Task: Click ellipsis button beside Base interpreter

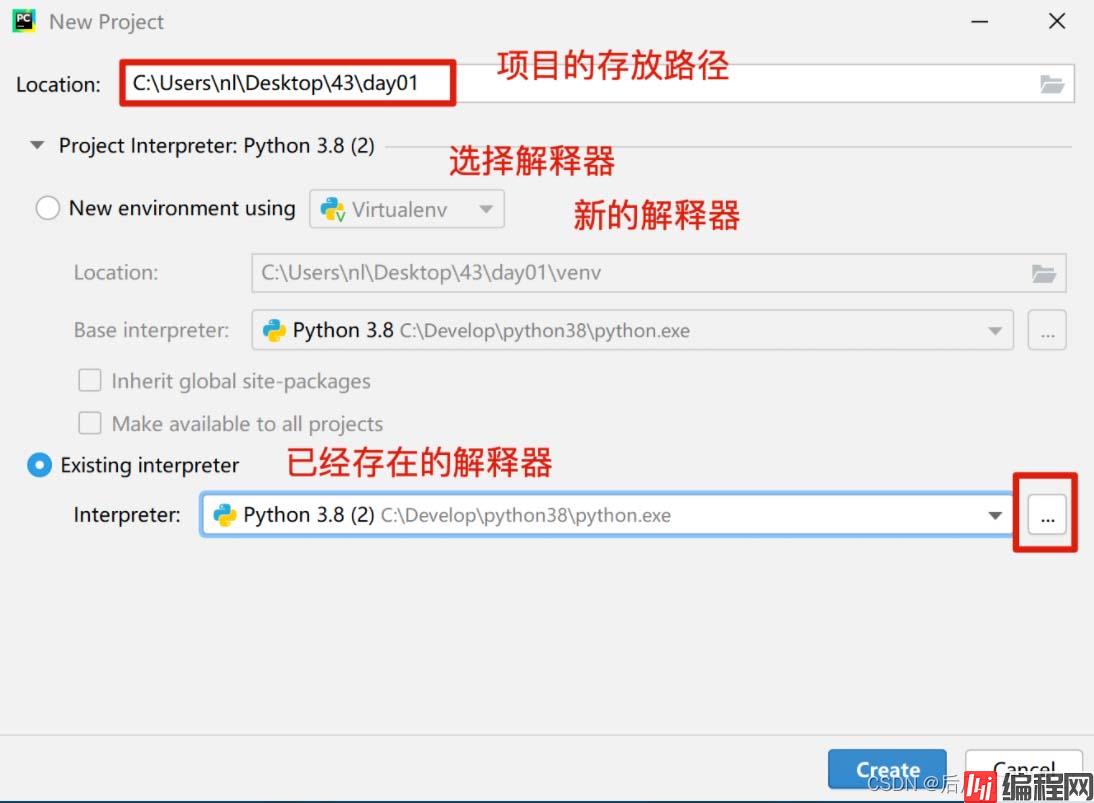Action: point(1047,331)
